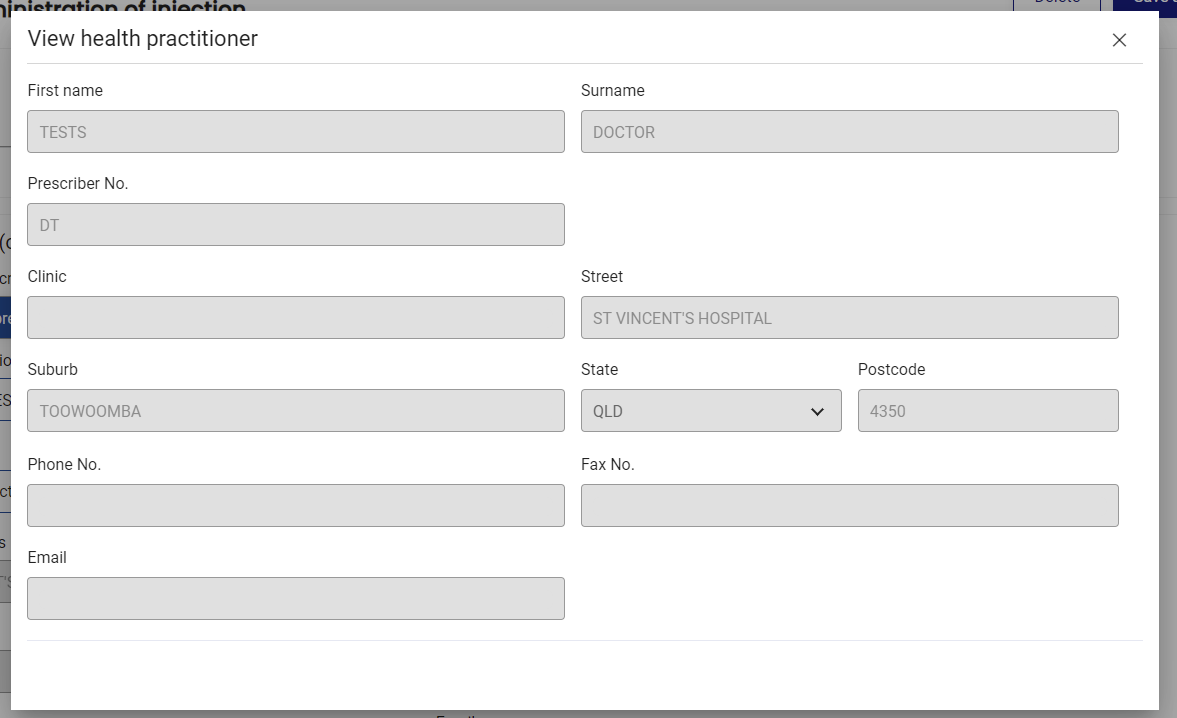Click the 'Suburb' label

tap(53, 370)
